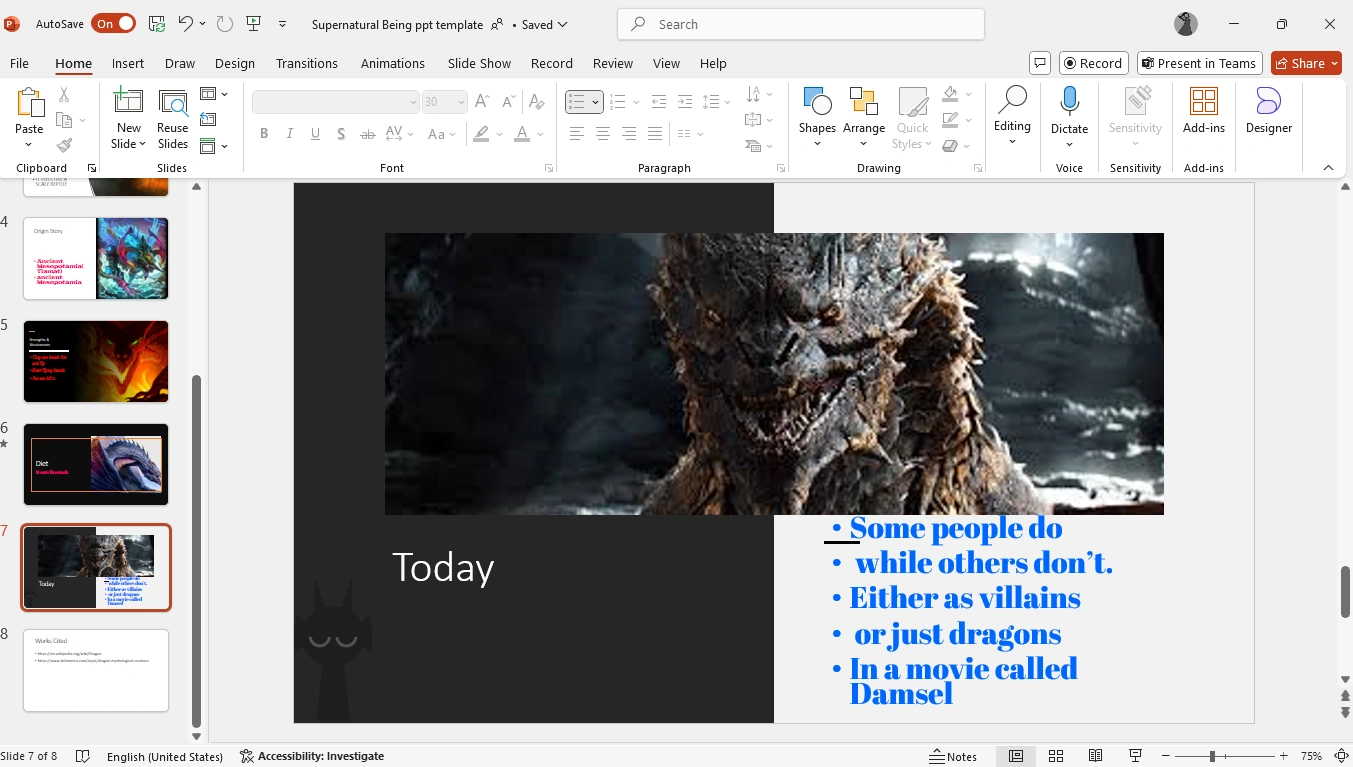Image resolution: width=1353 pixels, height=767 pixels.
Task: Increase zoom using the zoom slider
Action: click(x=1283, y=756)
